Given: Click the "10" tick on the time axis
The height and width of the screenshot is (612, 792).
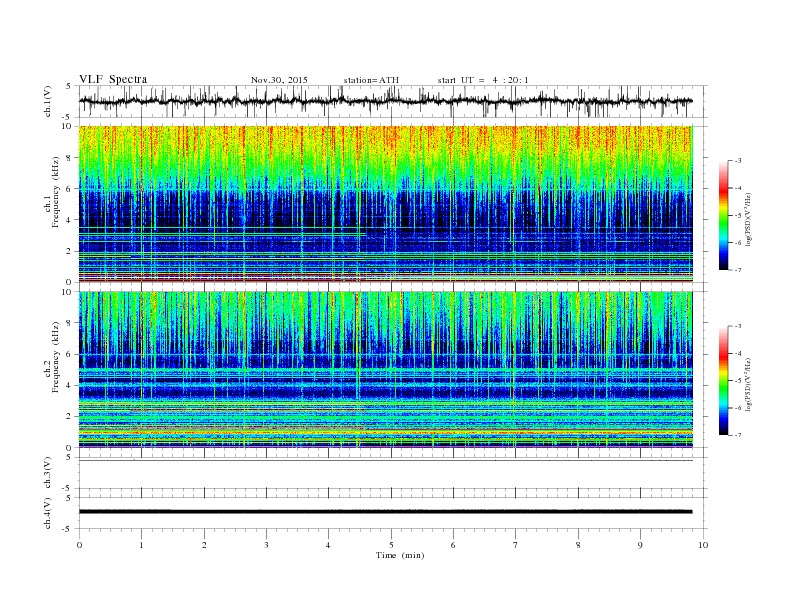Looking at the screenshot, I should tap(703, 545).
